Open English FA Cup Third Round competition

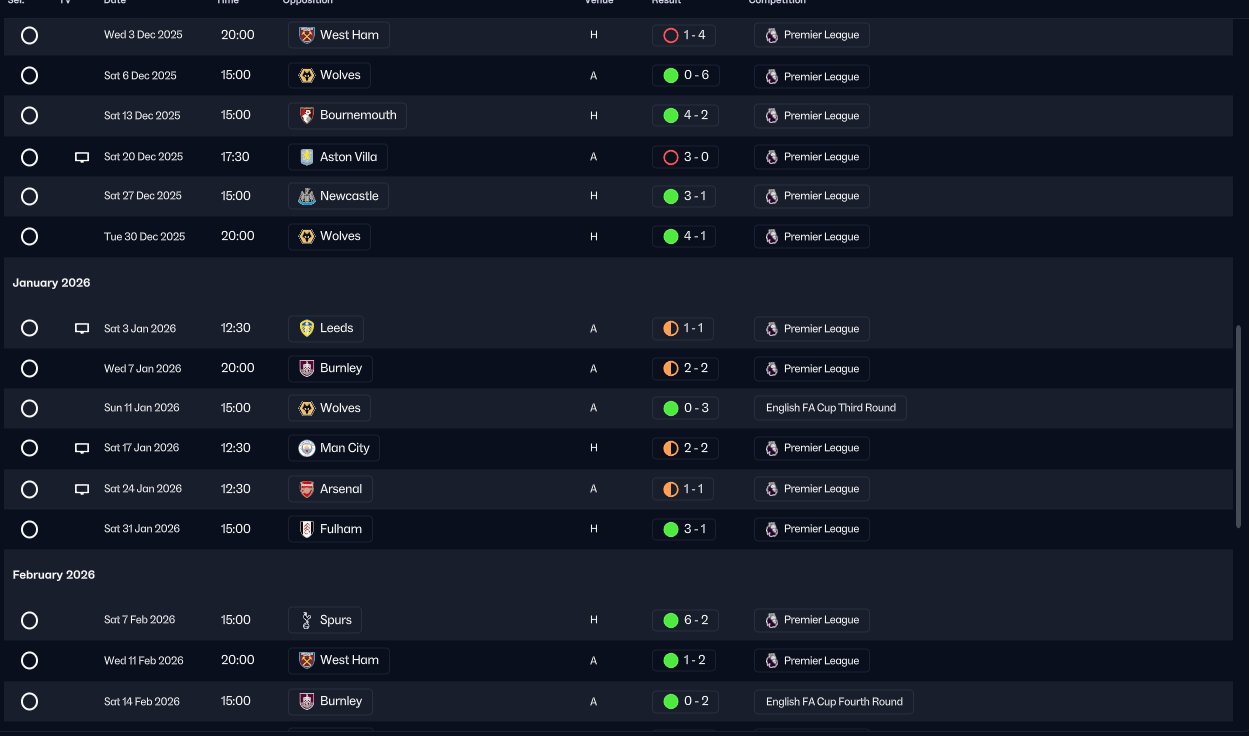[x=830, y=408]
